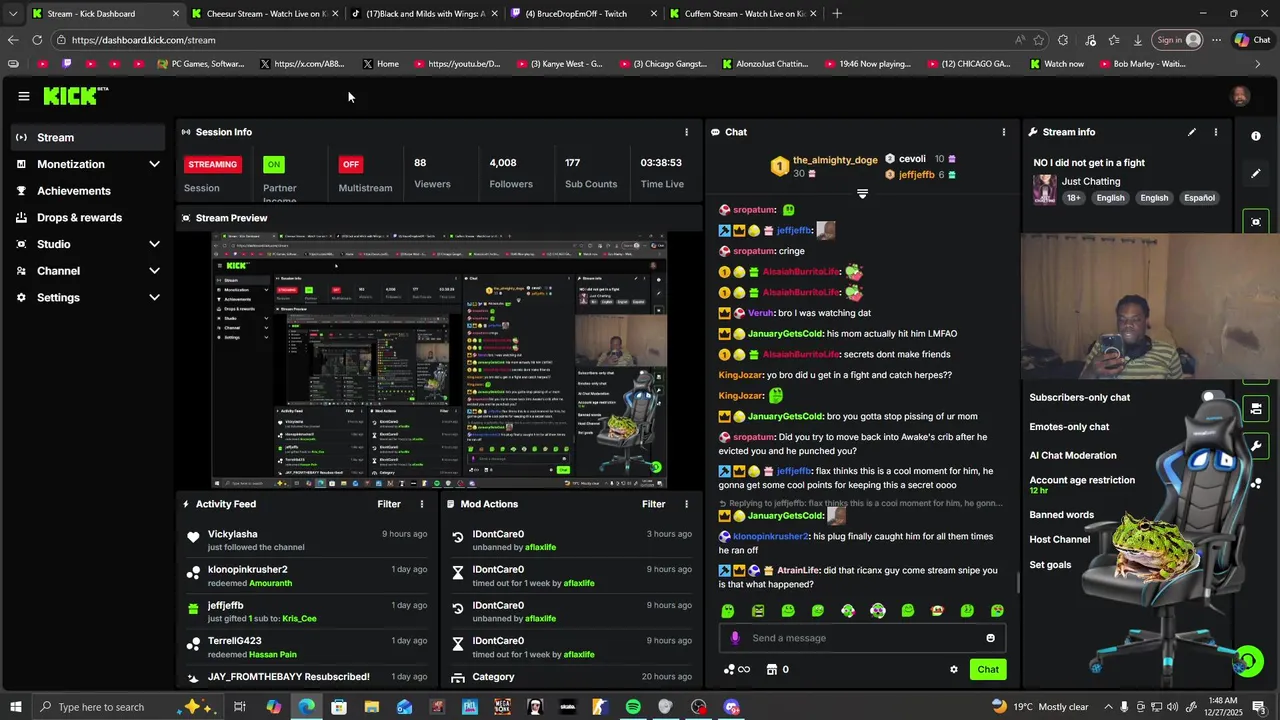Open new browser tab plus button
This screenshot has height=720, width=1280.
pos(837,14)
